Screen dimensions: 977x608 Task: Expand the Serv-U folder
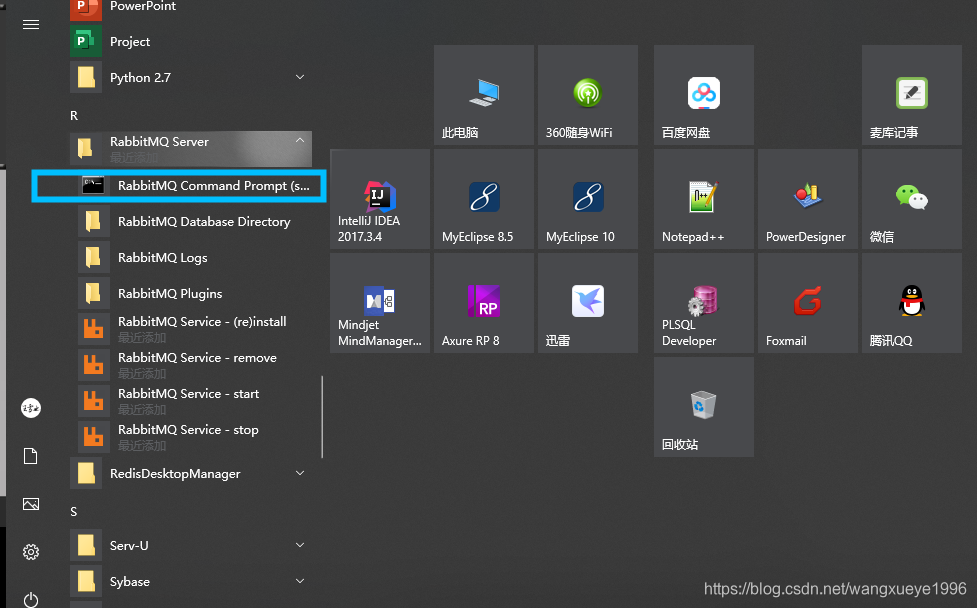coord(191,546)
